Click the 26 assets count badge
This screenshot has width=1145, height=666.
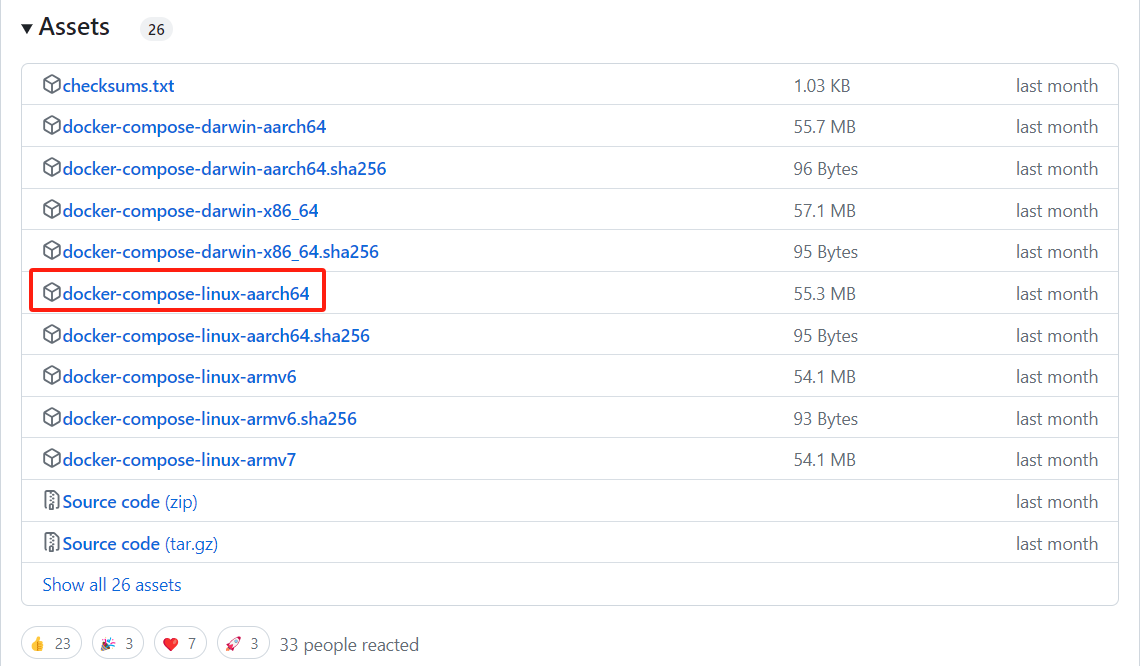pos(156,29)
